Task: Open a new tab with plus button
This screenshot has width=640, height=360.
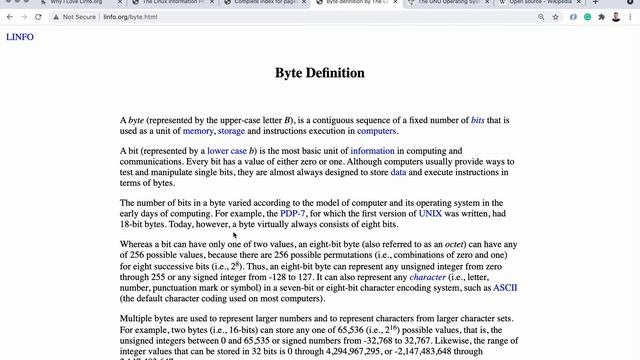Action: point(596,2)
